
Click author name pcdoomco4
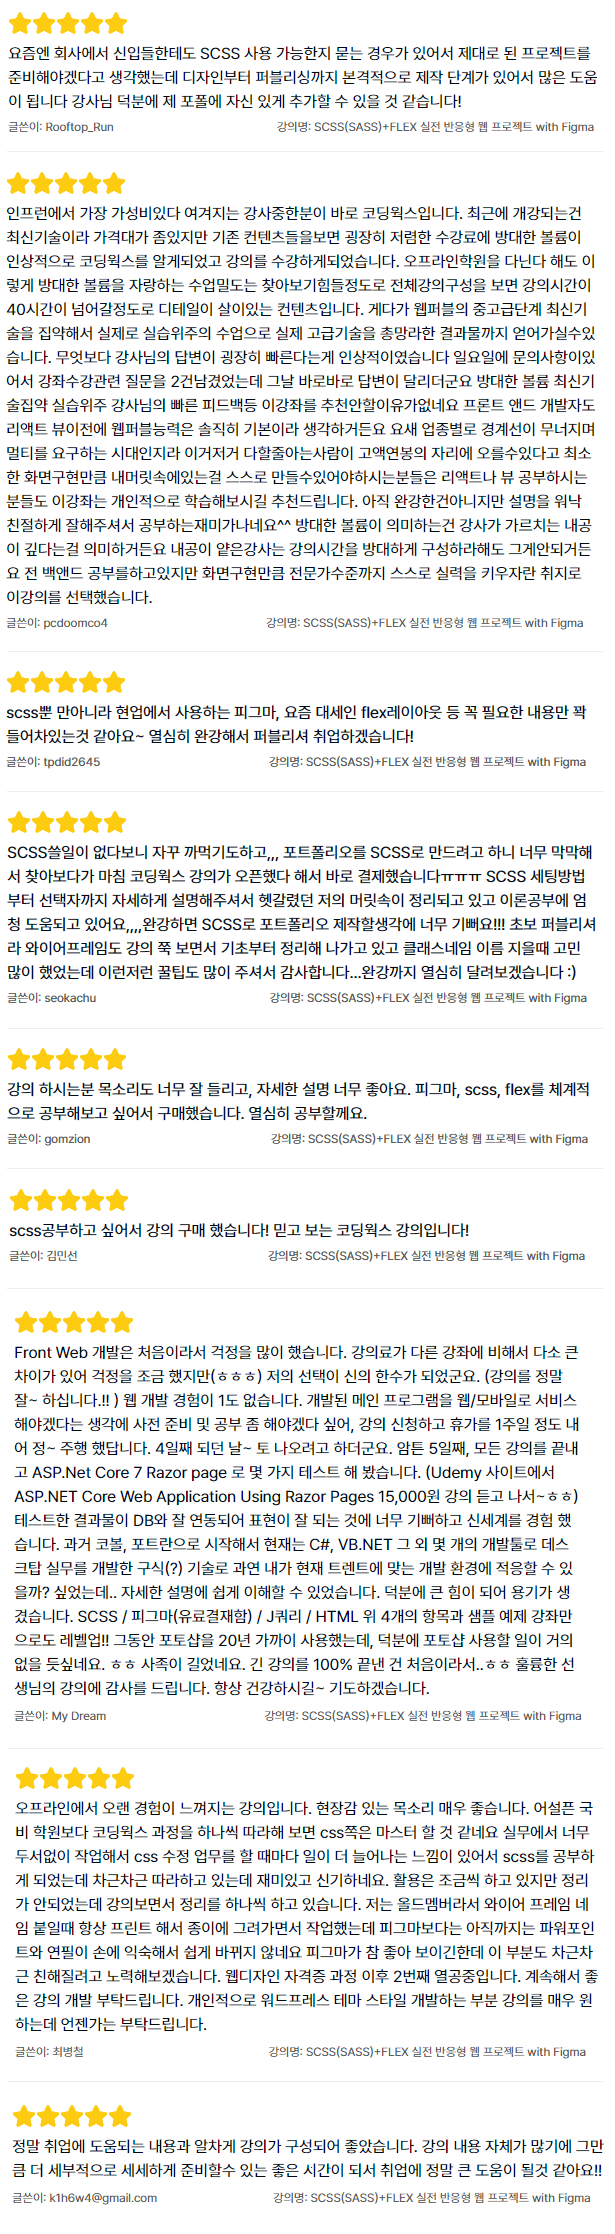coord(75,623)
